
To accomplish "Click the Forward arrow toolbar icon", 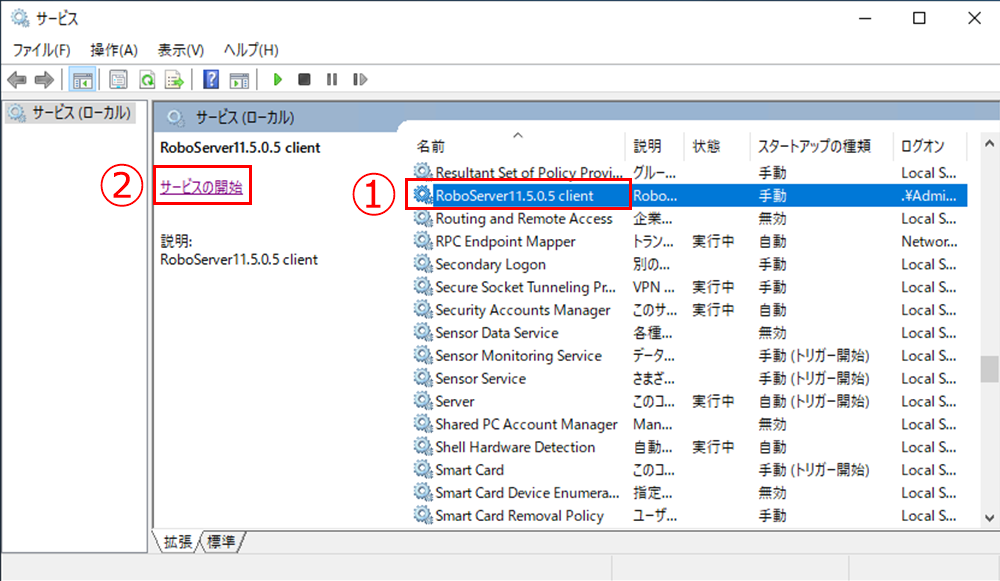I will pos(44,80).
